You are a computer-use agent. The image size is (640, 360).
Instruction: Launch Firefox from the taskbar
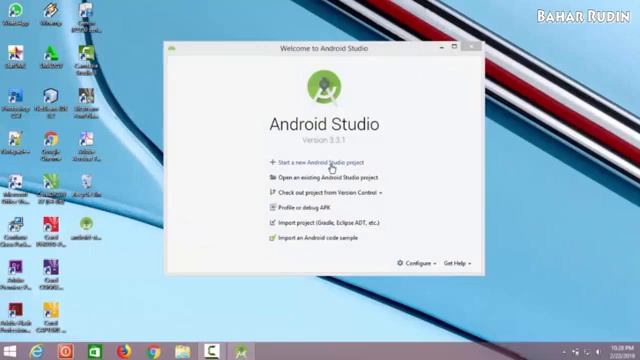tap(124, 351)
